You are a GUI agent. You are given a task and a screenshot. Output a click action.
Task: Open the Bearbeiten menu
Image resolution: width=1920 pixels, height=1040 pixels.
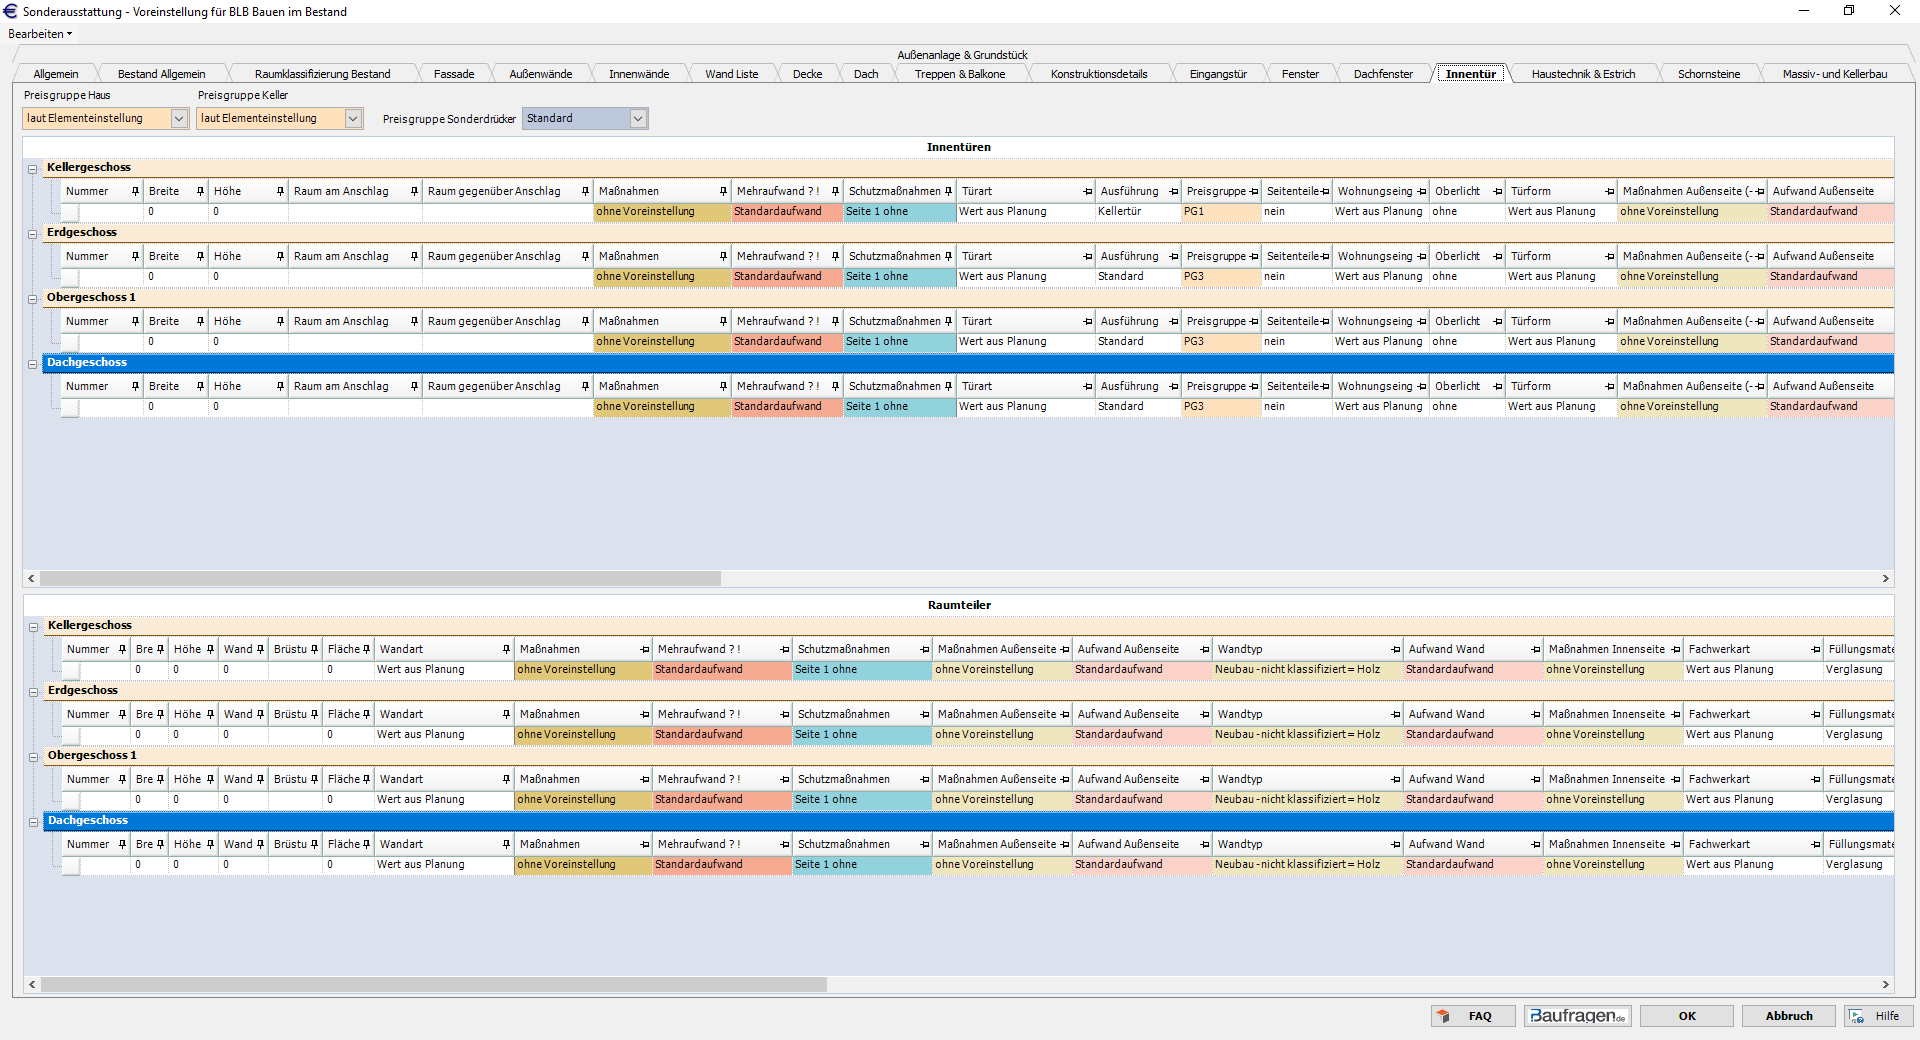coord(40,34)
